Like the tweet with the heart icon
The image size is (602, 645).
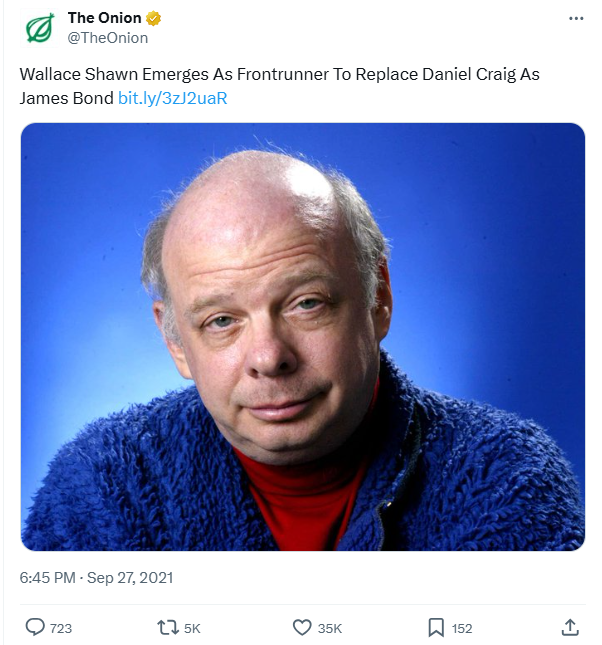coord(302,627)
